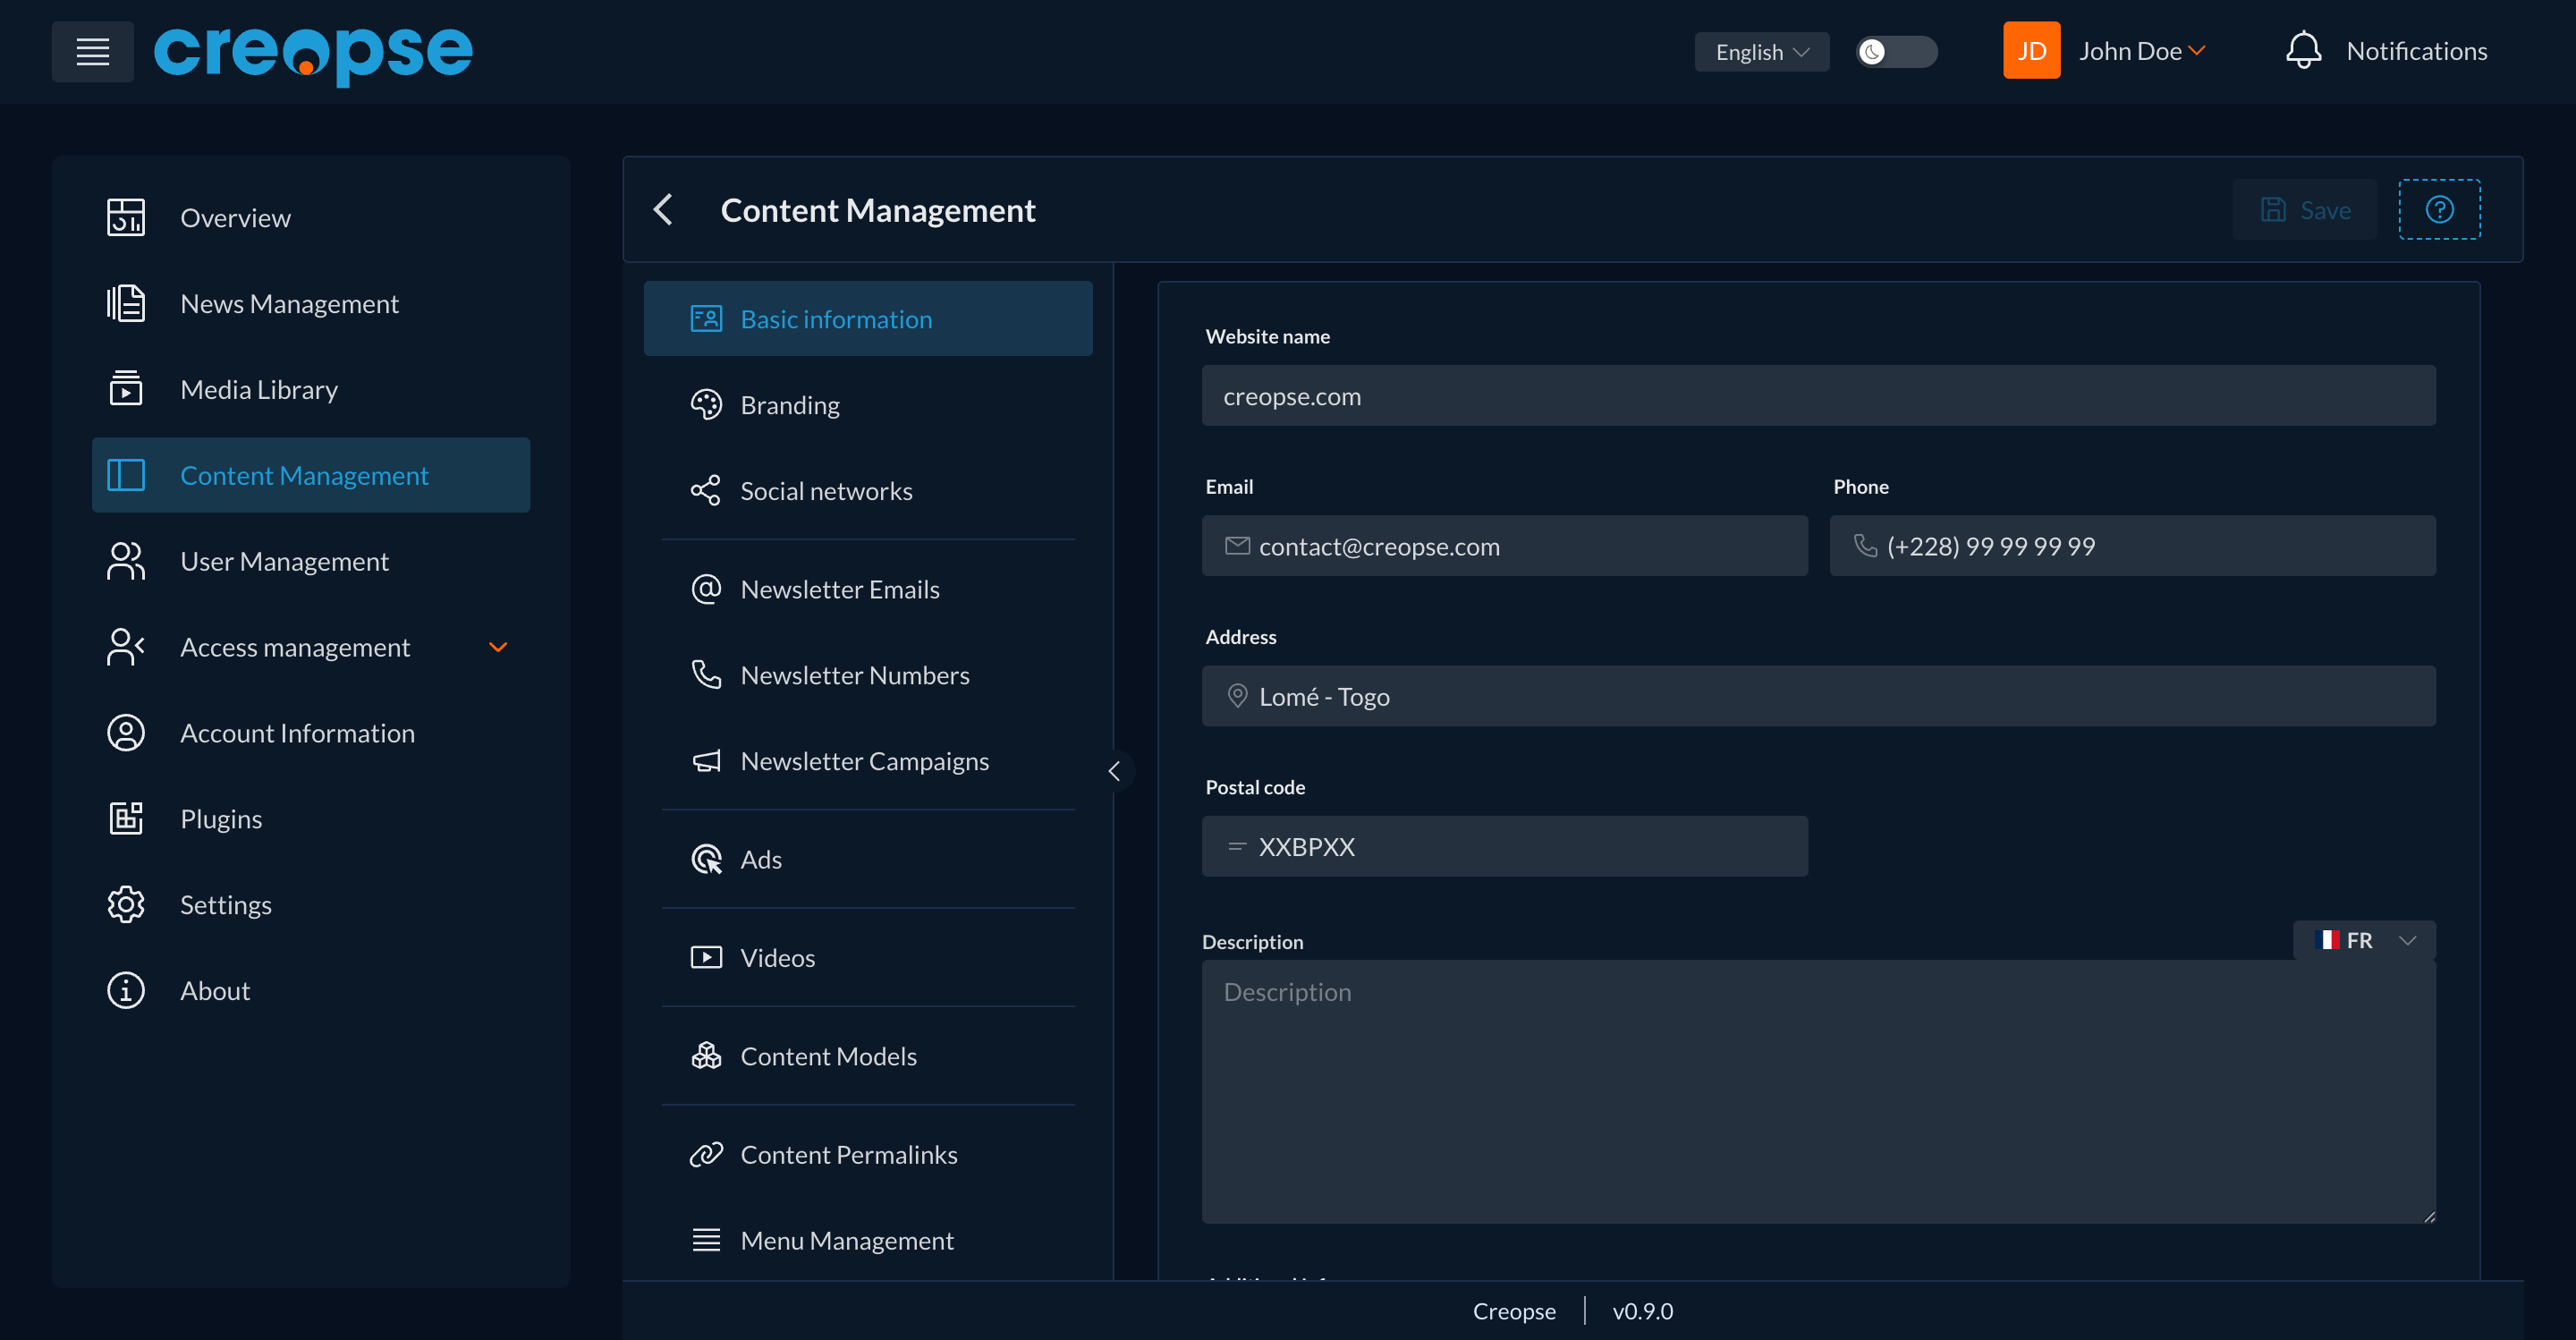Click the Overview dashboard icon
This screenshot has height=1340, width=2576.
click(126, 218)
